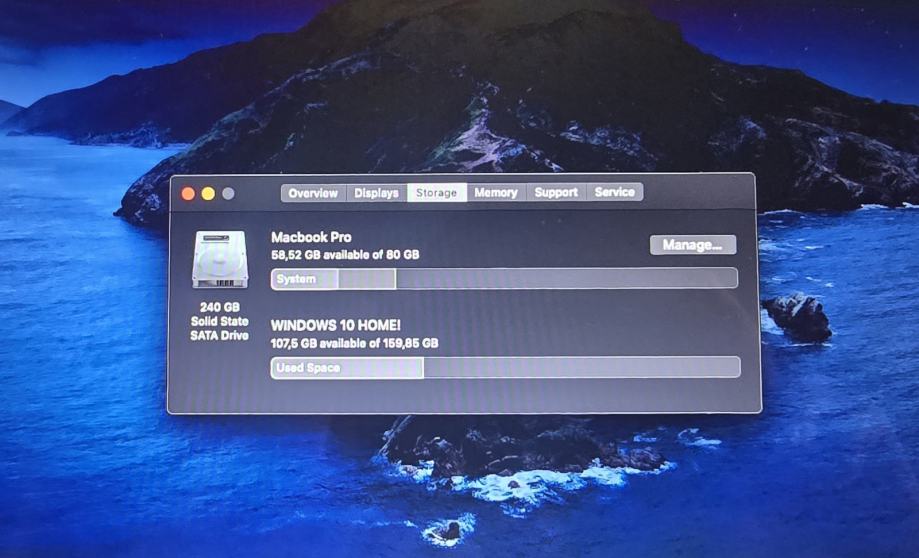Select the Storage tab
919x558 pixels.
point(437,192)
